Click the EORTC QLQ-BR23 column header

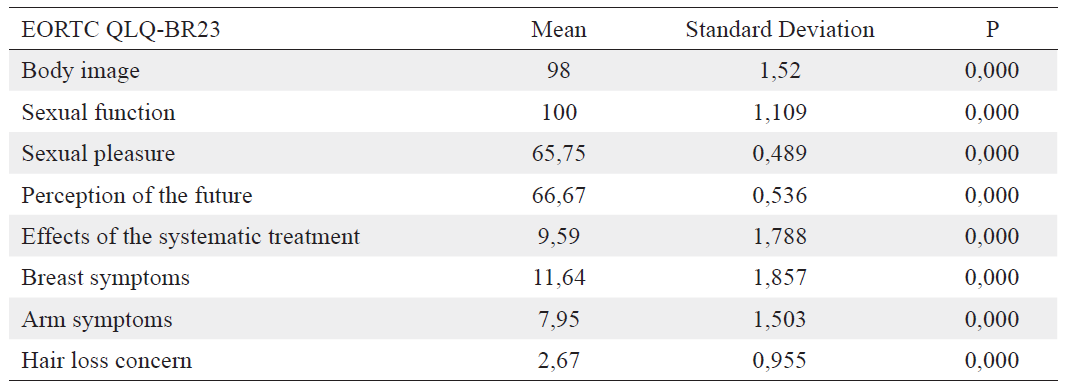120,30
